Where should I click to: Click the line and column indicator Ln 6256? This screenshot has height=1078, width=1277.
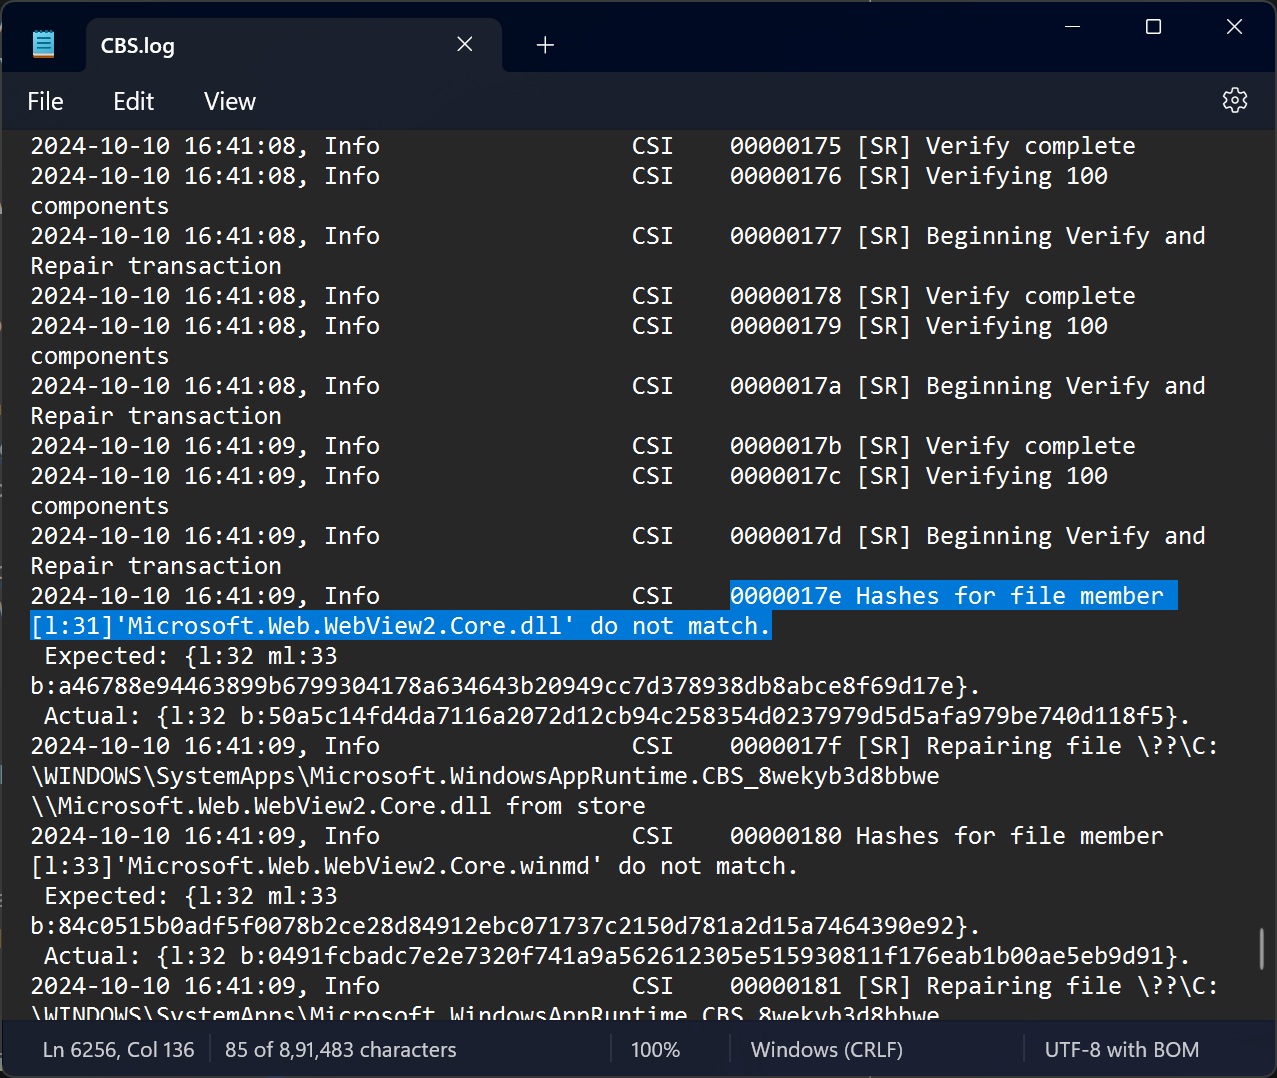(x=117, y=1049)
